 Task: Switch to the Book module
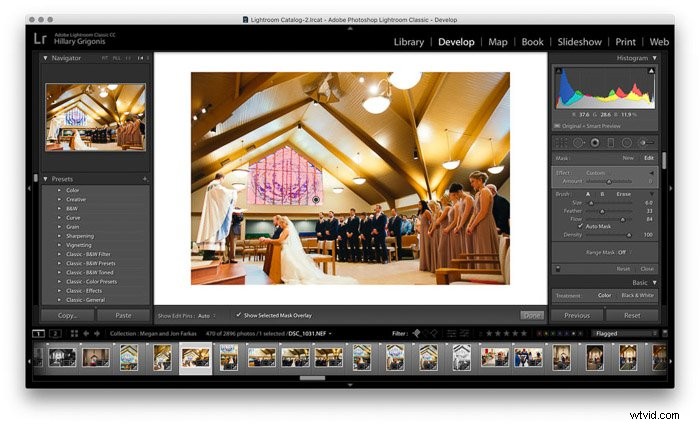click(x=532, y=42)
